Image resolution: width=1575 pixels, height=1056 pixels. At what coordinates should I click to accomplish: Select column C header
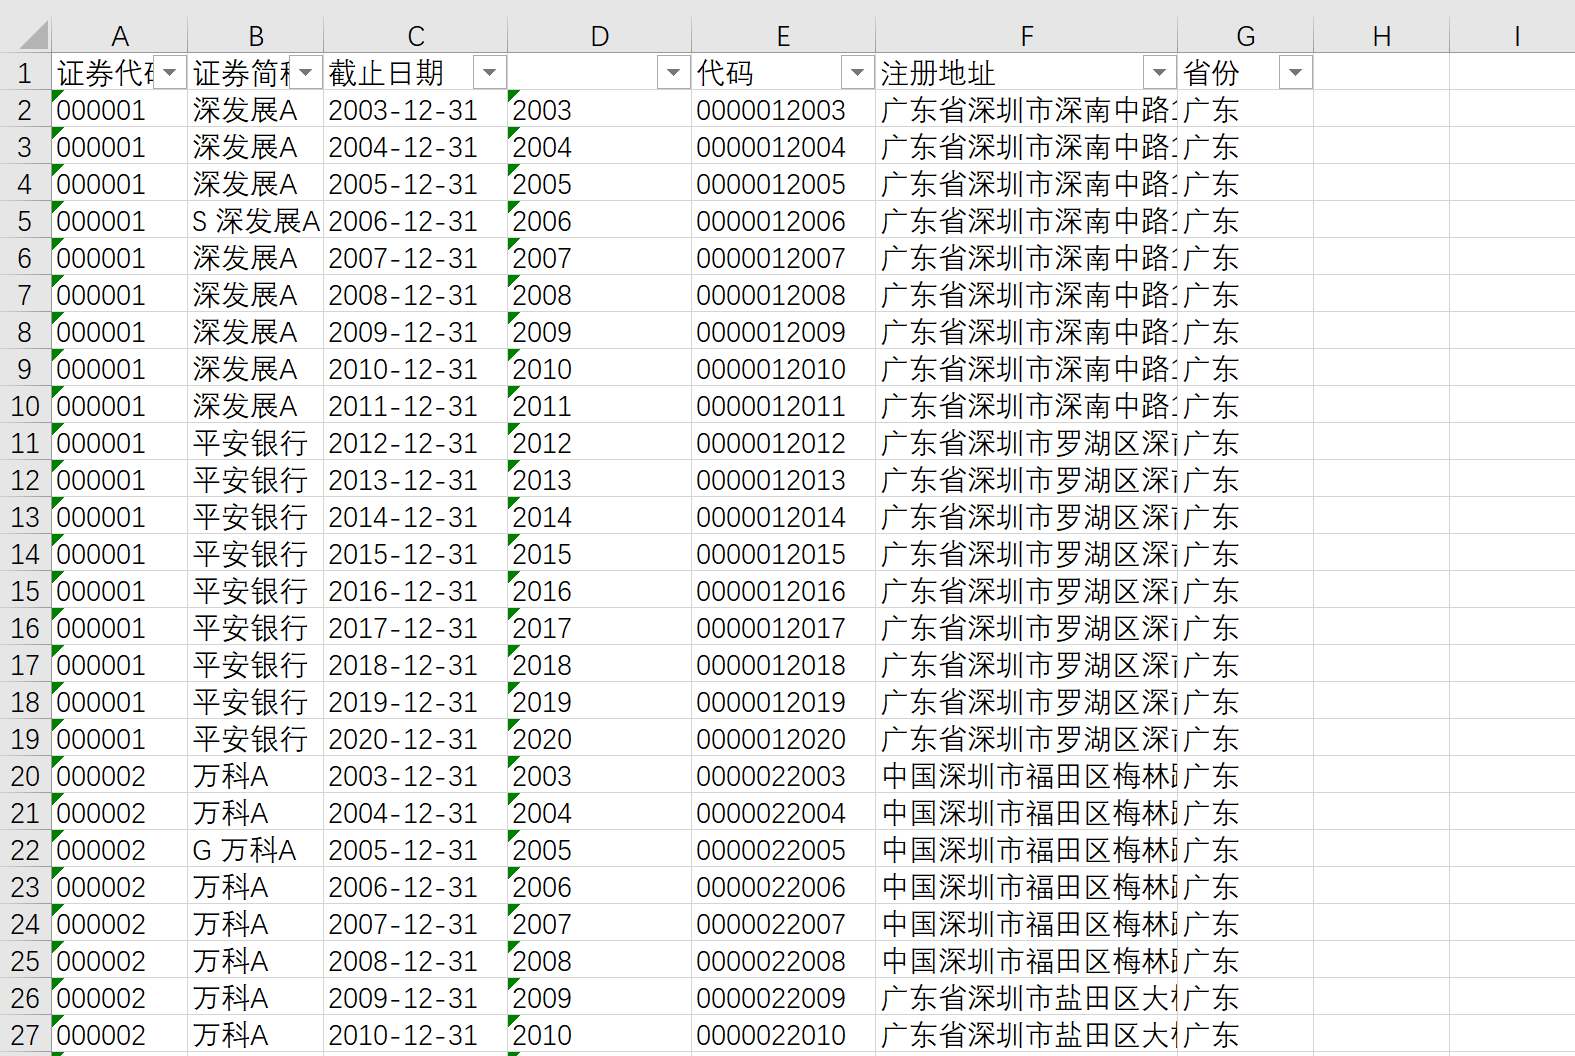click(x=416, y=36)
